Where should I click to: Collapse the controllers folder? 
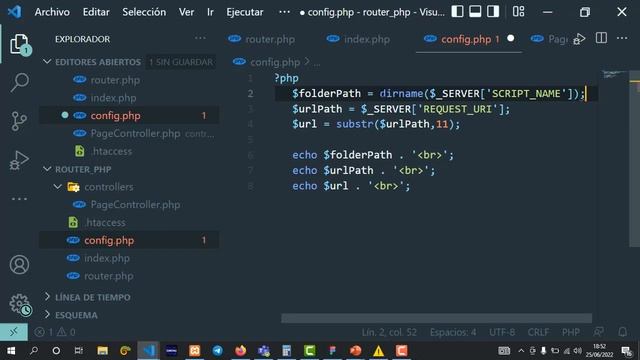[x=58, y=187]
